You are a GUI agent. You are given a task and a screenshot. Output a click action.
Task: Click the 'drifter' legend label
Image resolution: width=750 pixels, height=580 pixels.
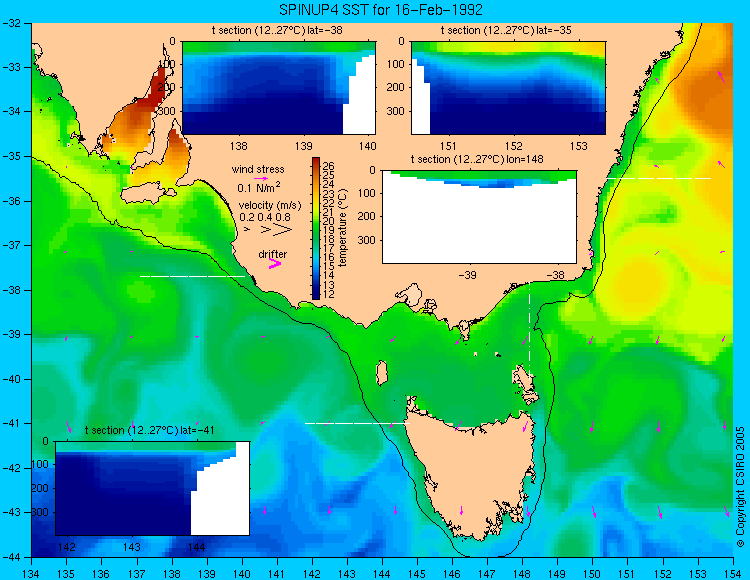[x=273, y=254]
